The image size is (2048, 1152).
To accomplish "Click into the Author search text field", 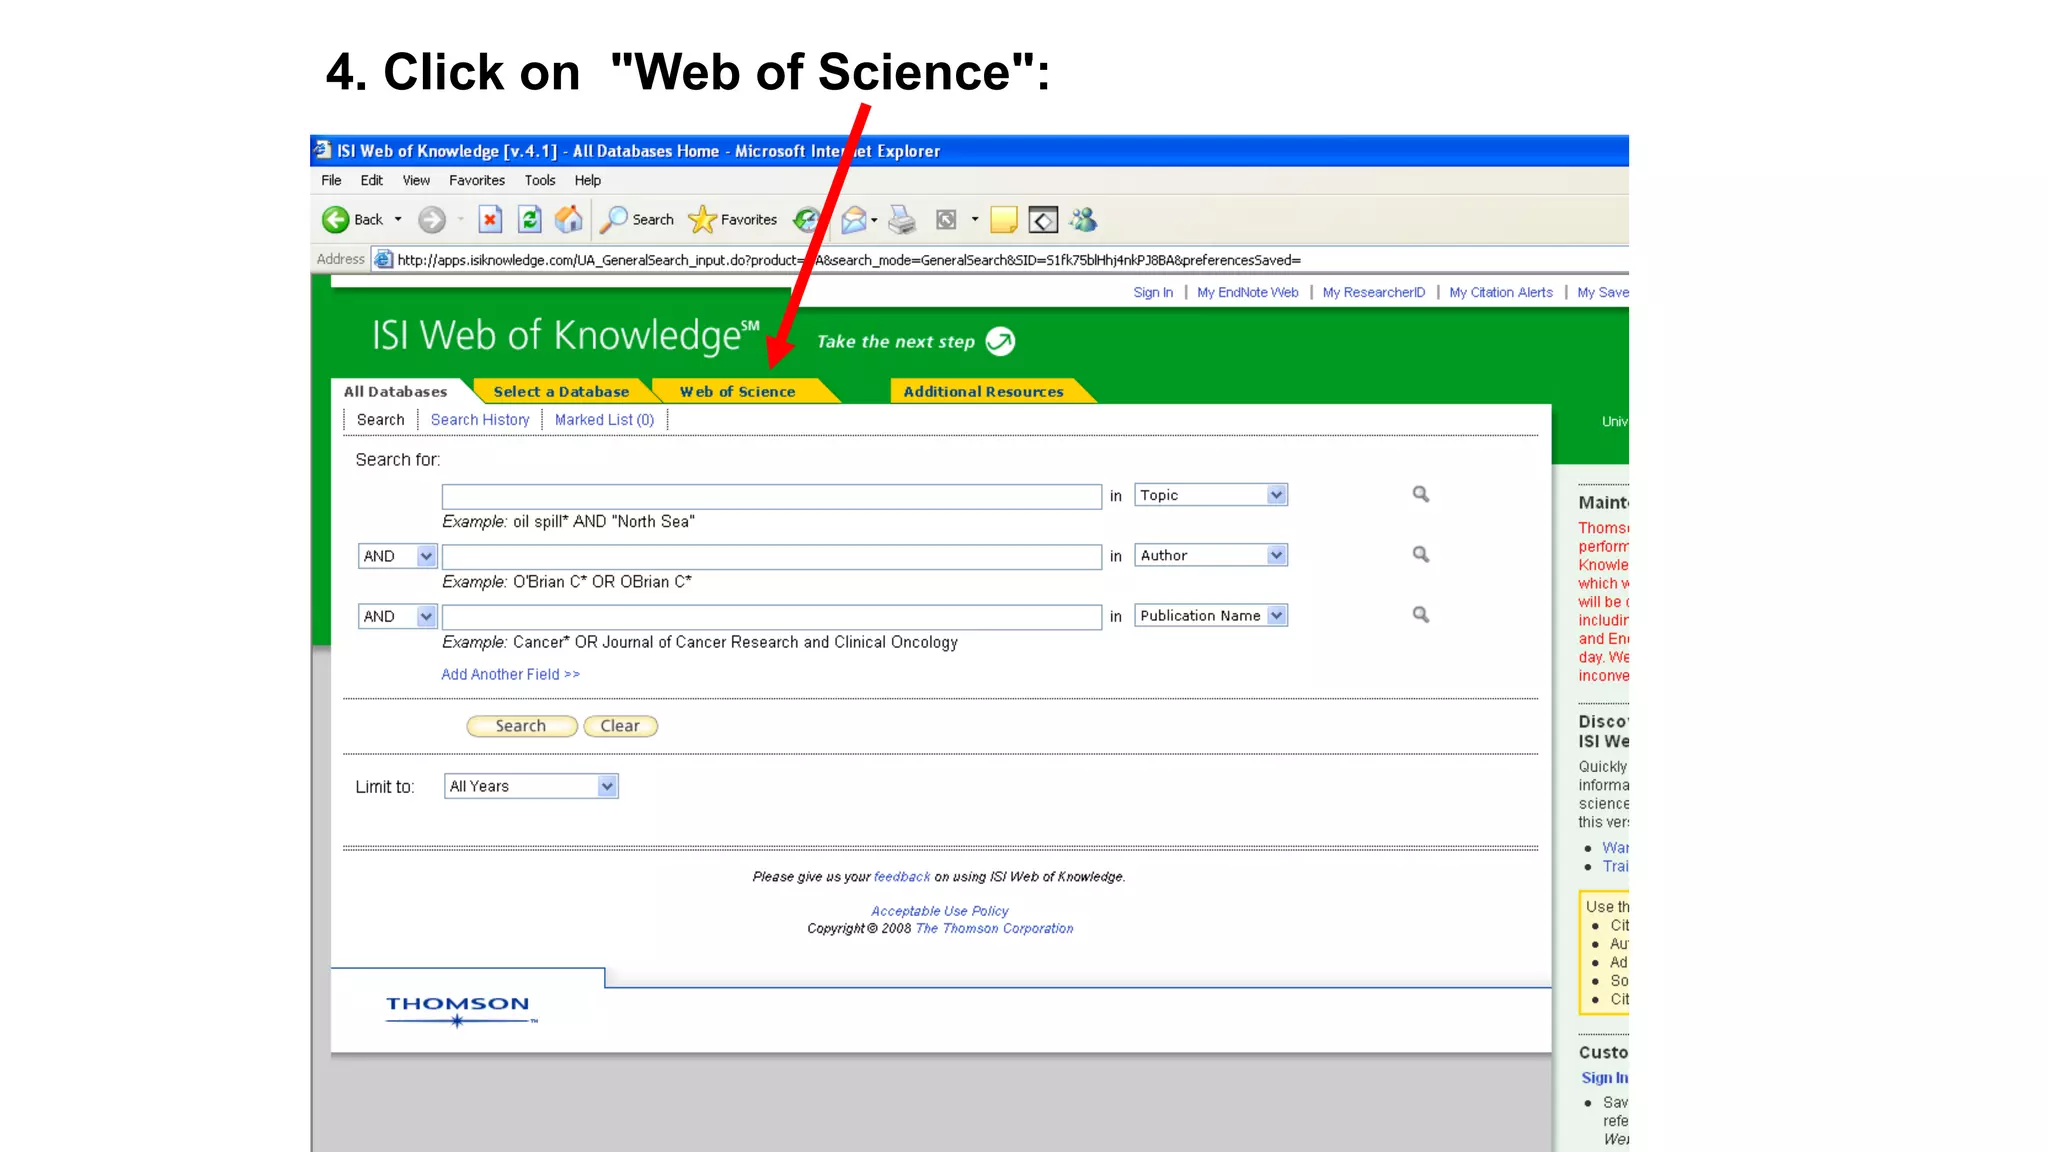I will [x=771, y=557].
